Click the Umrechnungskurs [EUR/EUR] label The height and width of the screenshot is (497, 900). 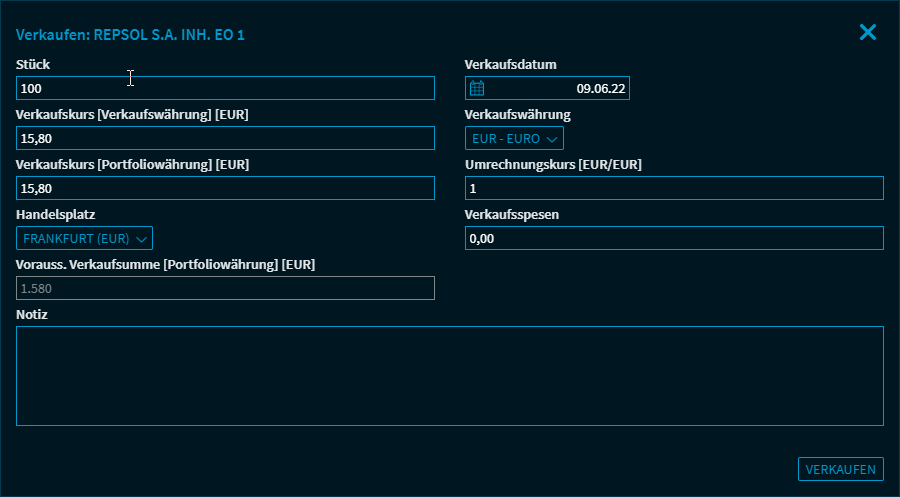coord(553,165)
